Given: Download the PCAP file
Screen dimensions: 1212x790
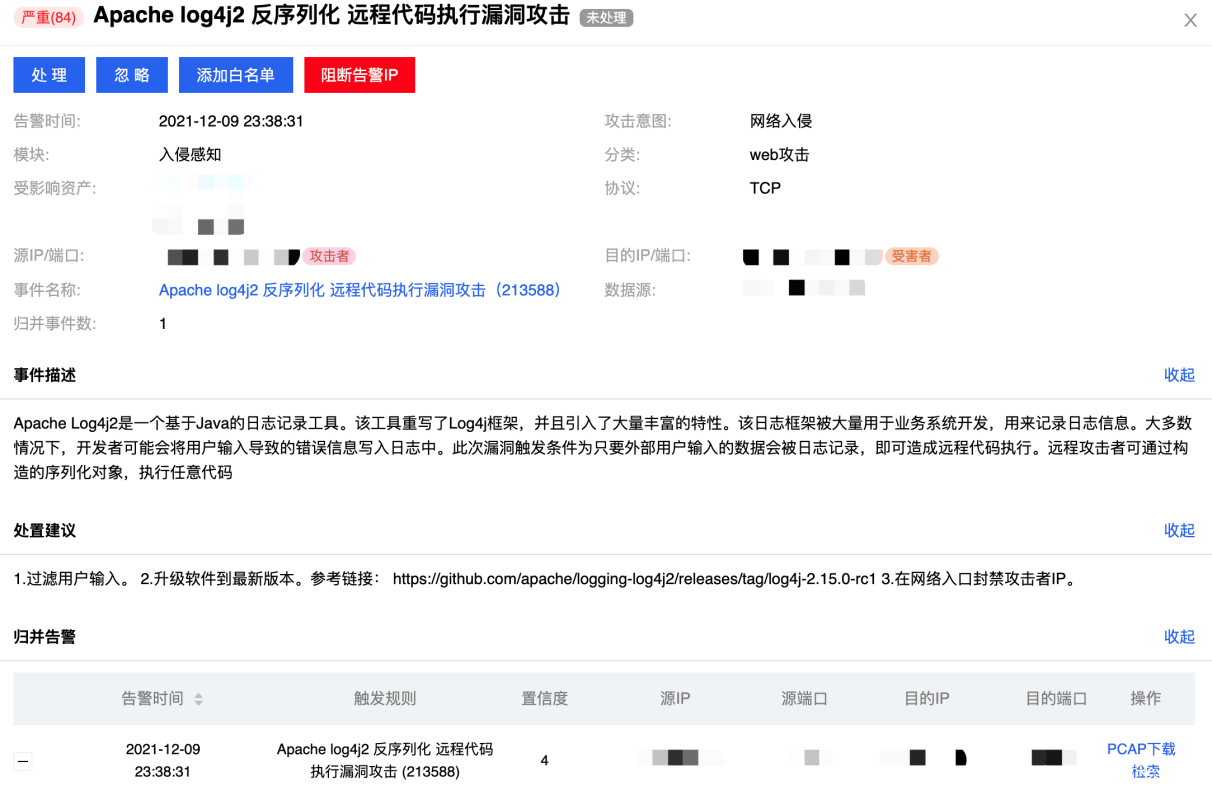Looking at the screenshot, I should 1141,749.
